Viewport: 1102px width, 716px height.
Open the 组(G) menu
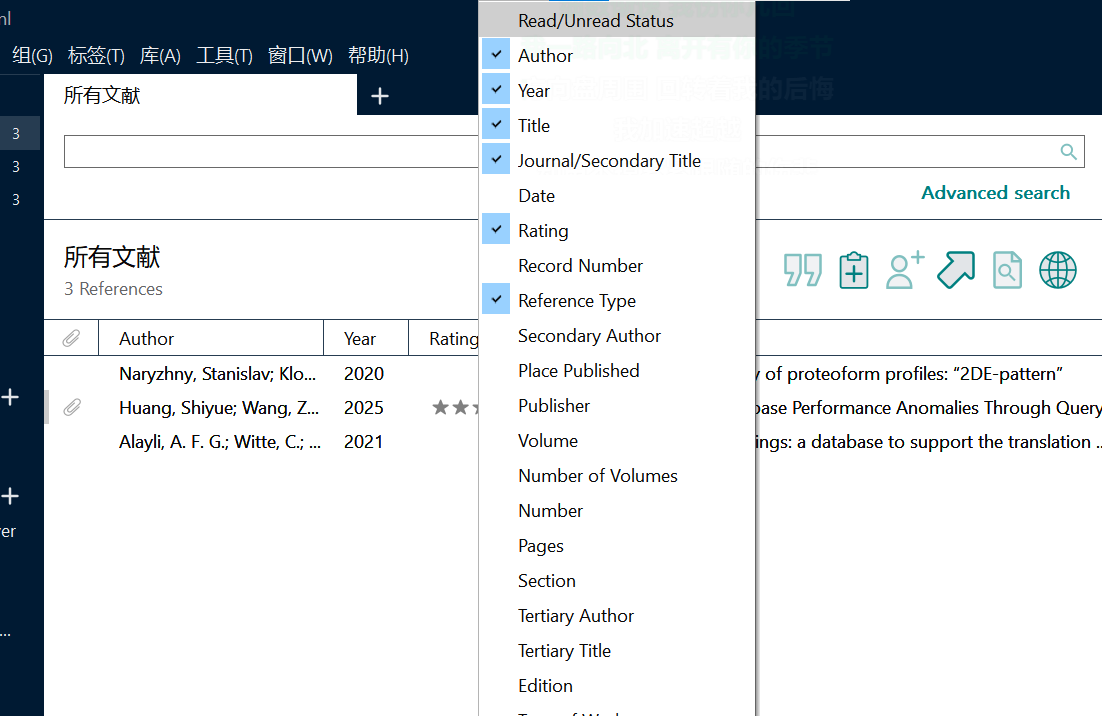point(32,56)
